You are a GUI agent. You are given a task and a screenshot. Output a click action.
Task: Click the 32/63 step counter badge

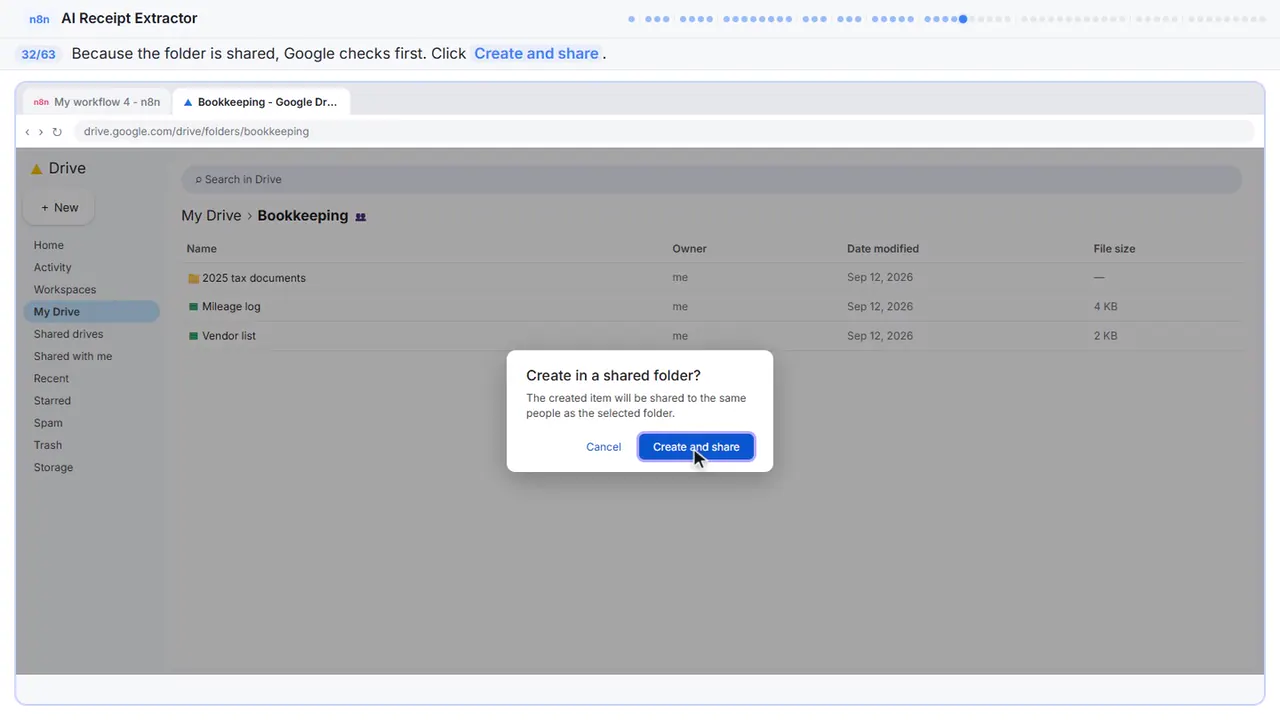pyautogui.click(x=38, y=54)
